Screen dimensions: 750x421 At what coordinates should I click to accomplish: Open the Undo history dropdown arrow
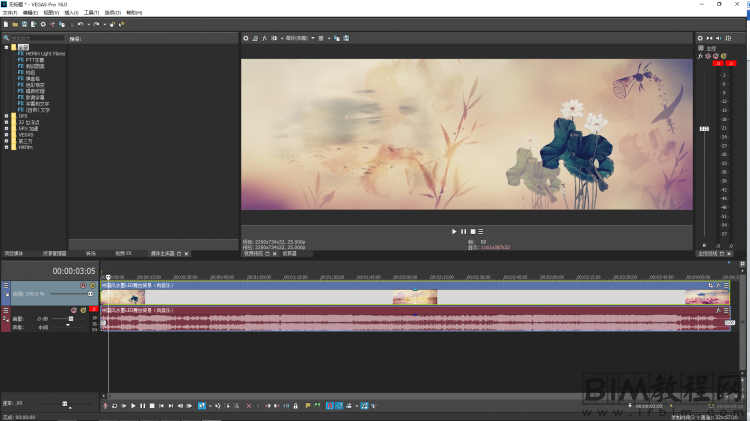[88, 24]
